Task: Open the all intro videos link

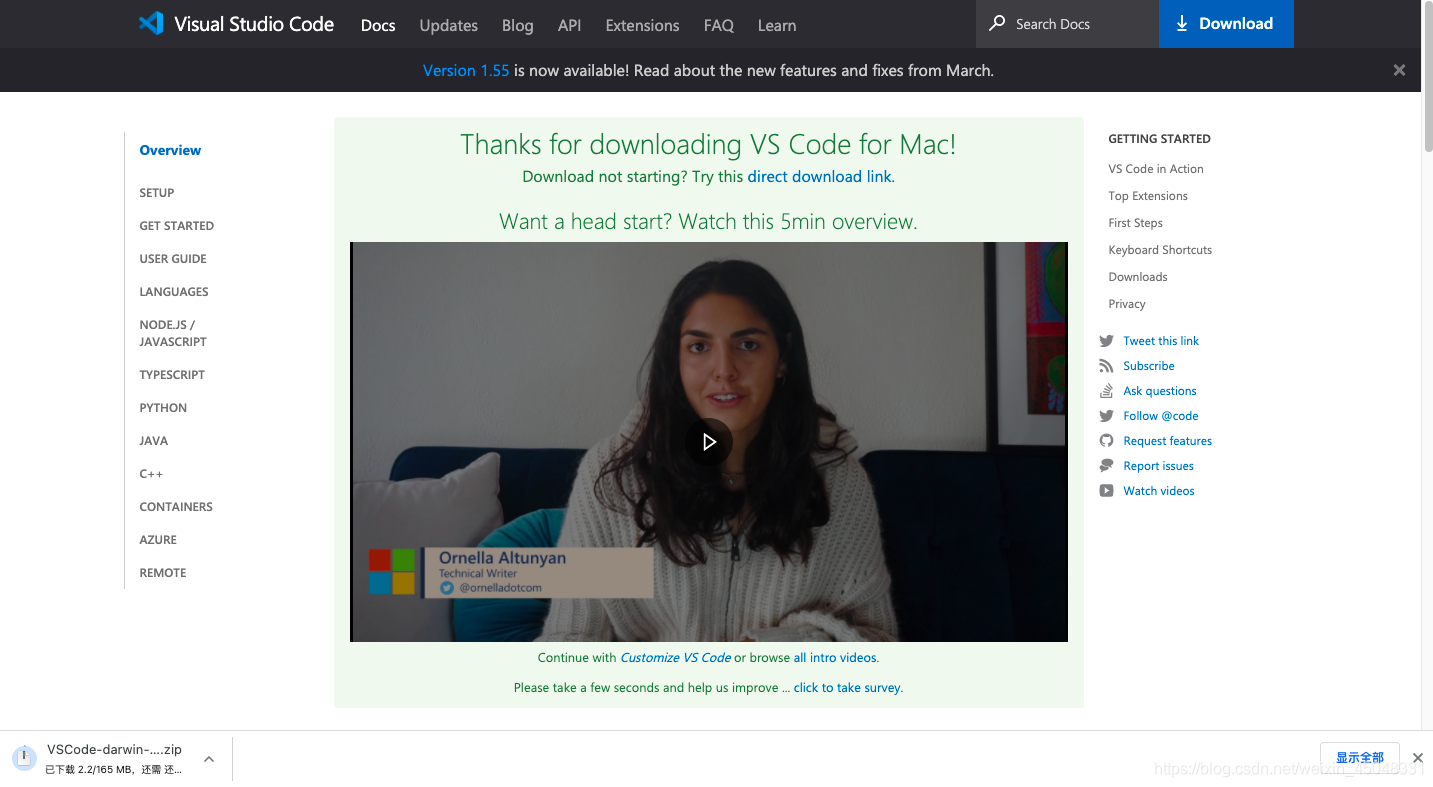Action: [835, 657]
